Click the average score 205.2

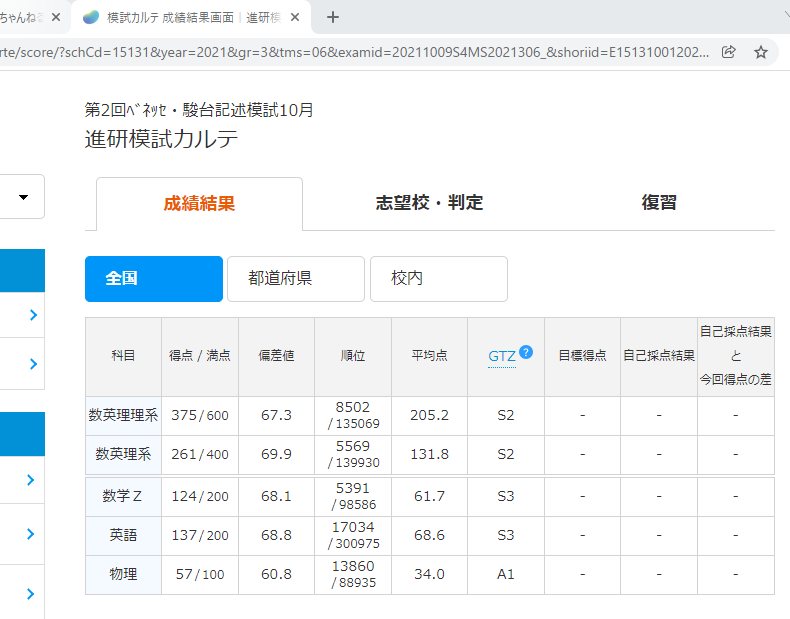429,416
